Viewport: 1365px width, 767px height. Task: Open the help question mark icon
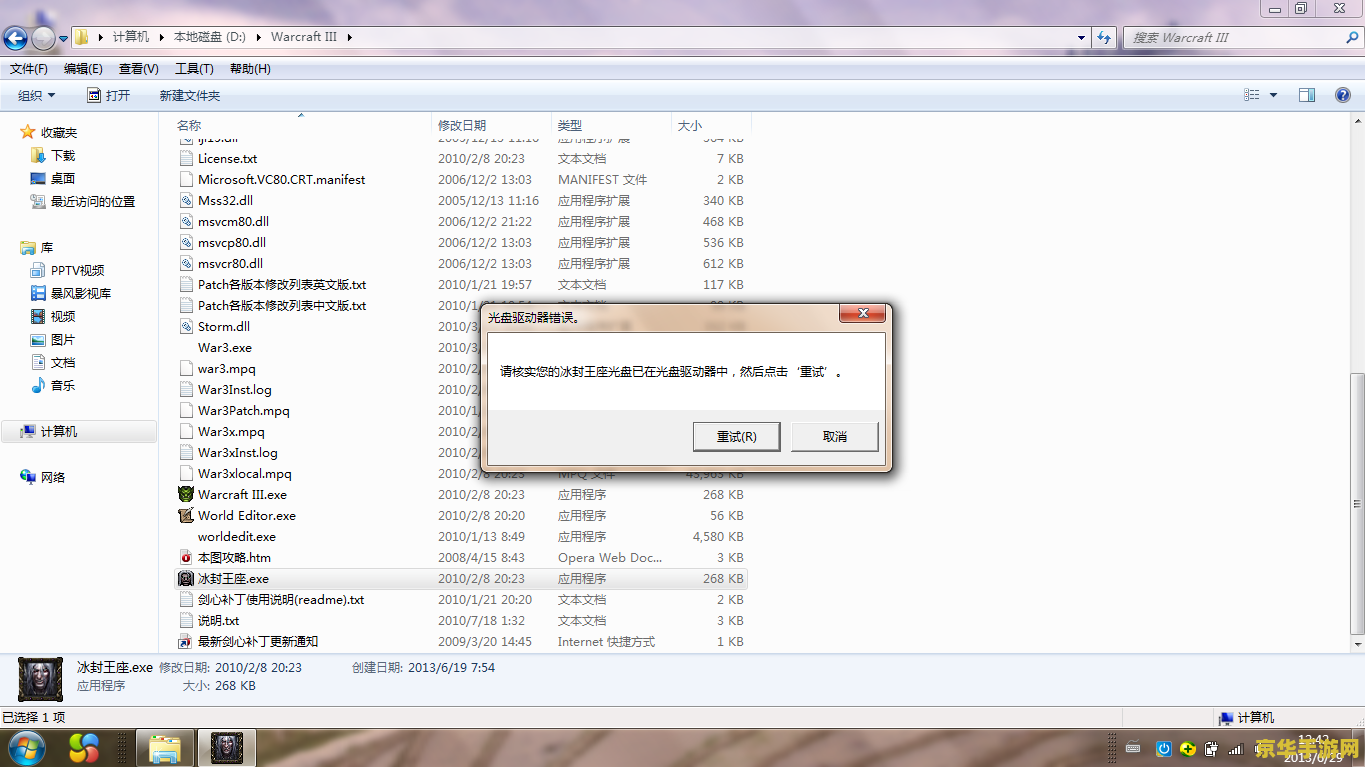[x=1343, y=95]
